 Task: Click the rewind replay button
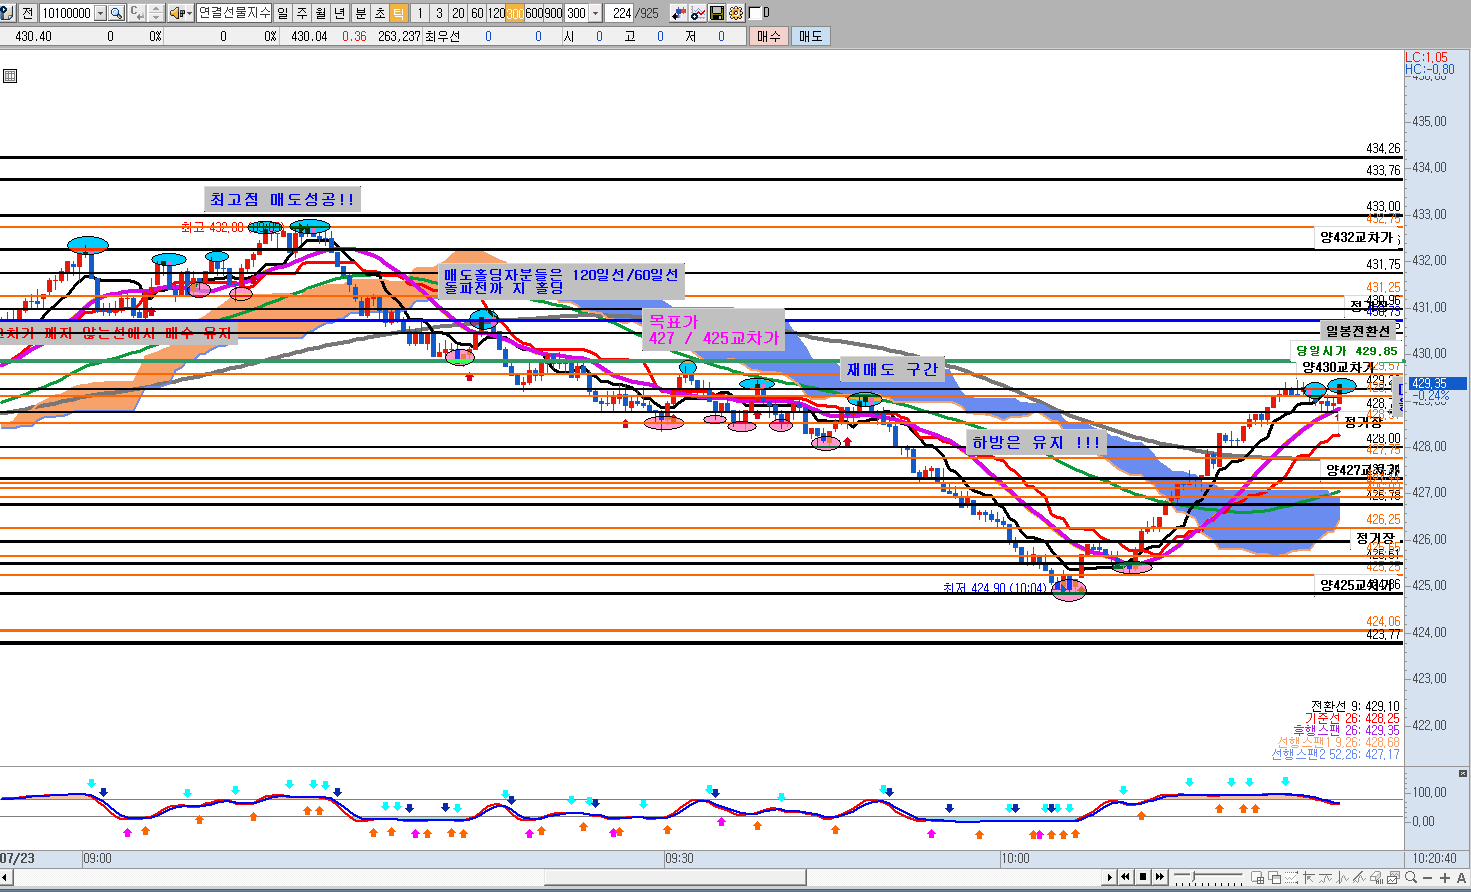point(1126,877)
